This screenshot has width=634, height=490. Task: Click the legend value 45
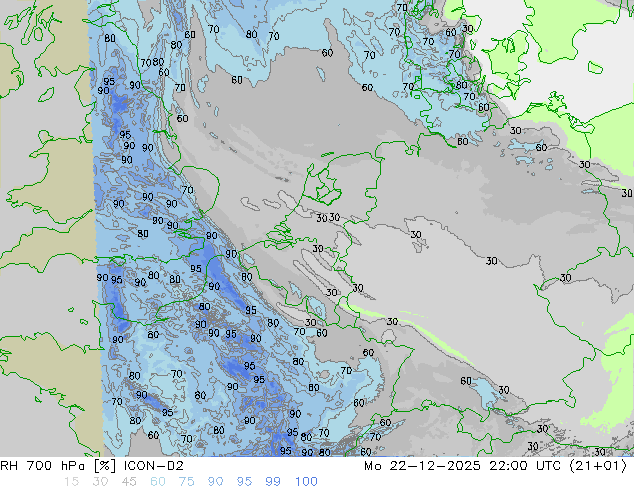[x=129, y=482]
